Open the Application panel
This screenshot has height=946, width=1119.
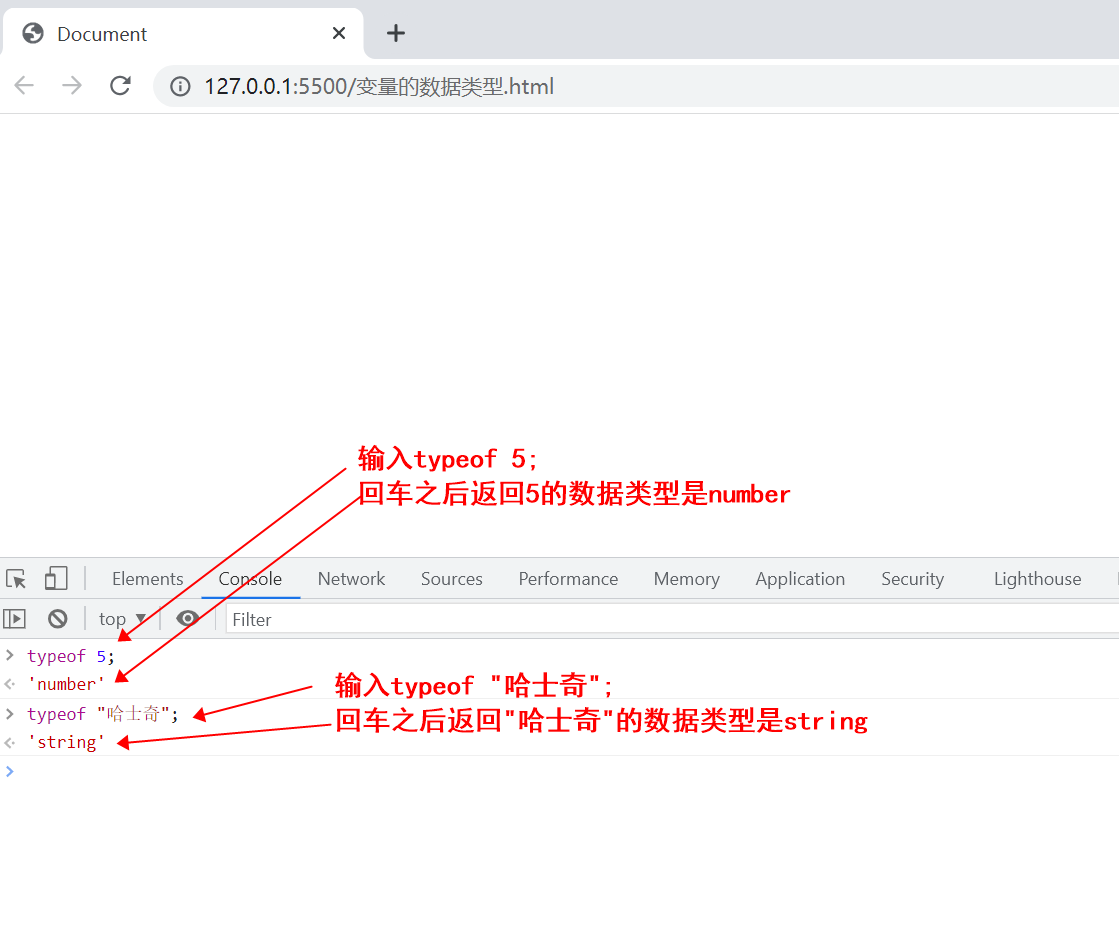[800, 579]
